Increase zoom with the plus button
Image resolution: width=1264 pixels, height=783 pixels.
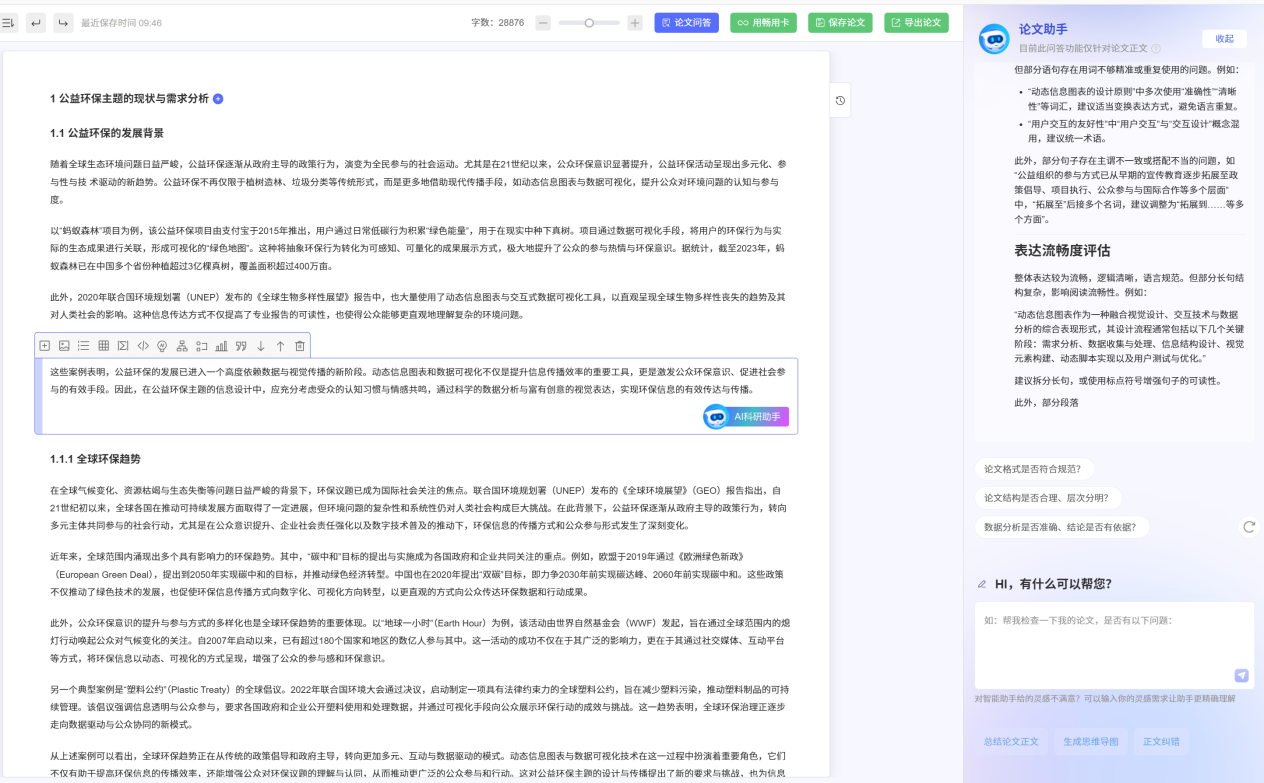click(x=634, y=22)
